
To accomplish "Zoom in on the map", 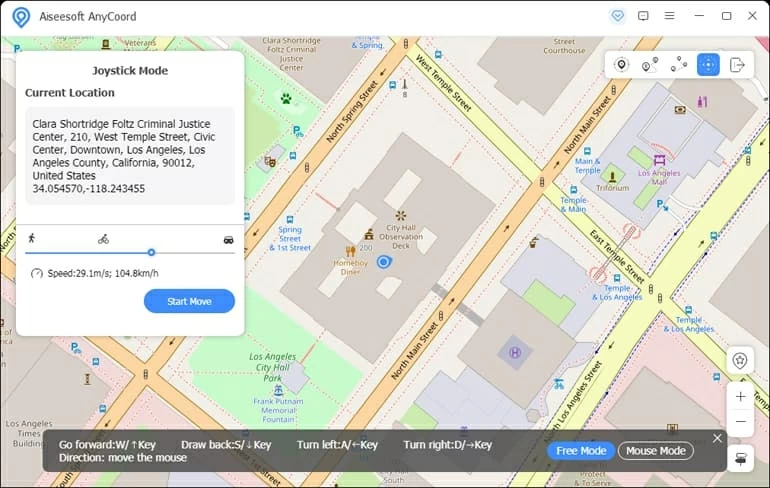I will click(x=740, y=396).
